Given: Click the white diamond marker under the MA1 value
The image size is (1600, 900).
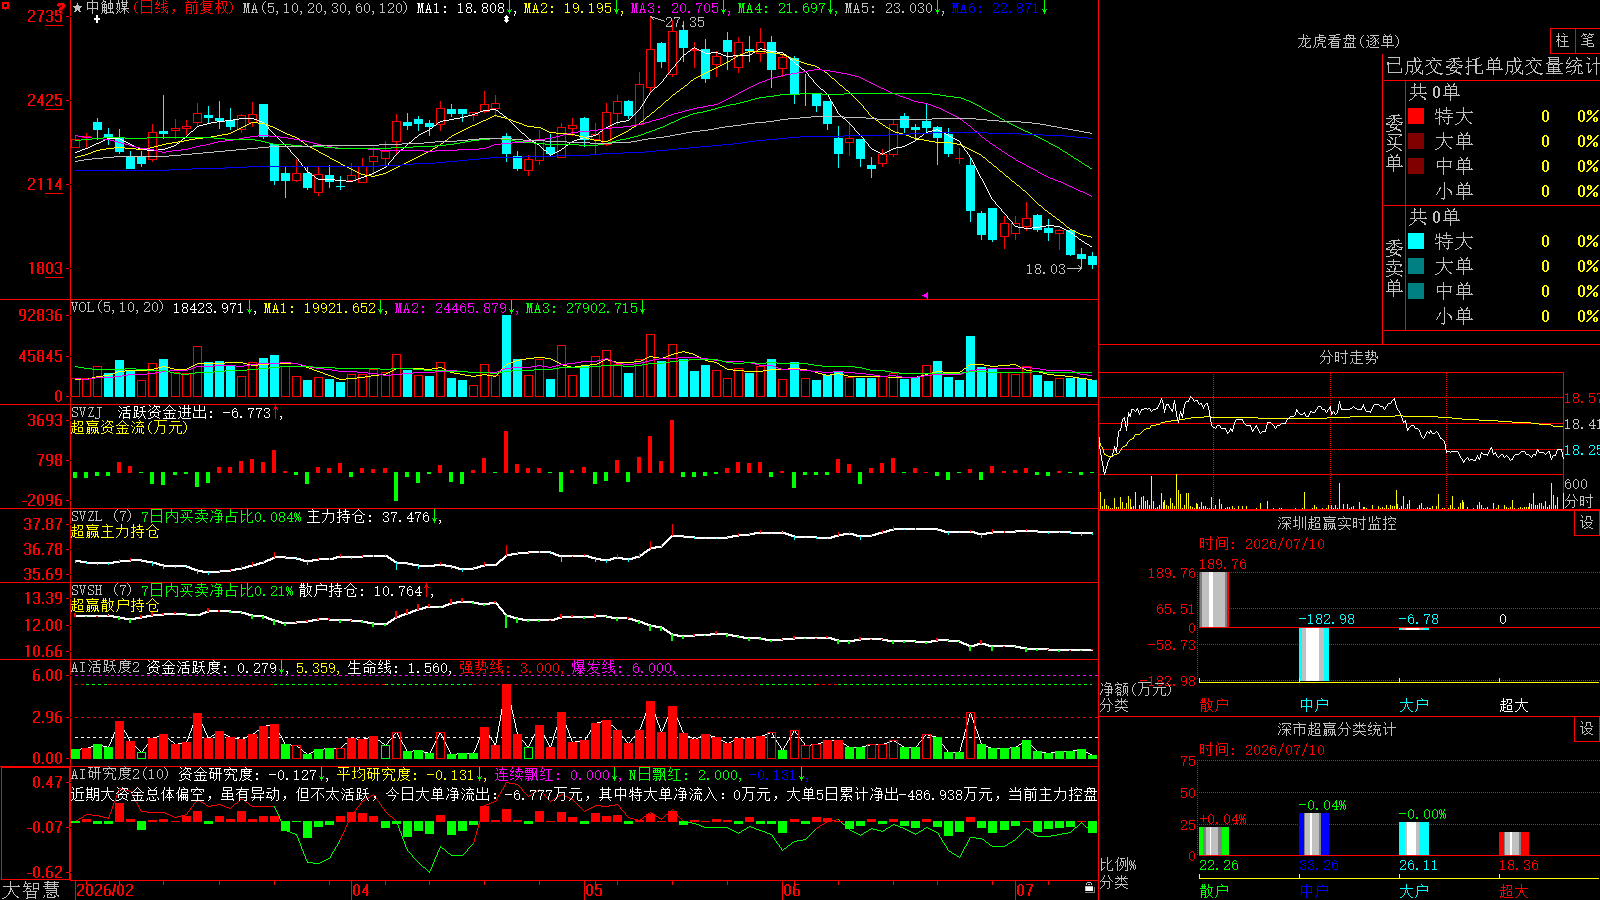Looking at the screenshot, I should 507,19.
